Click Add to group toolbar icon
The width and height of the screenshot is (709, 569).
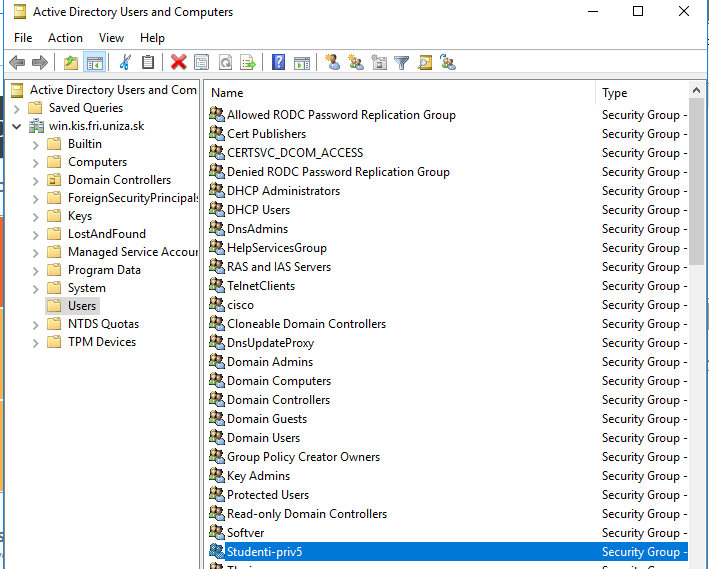coord(448,62)
